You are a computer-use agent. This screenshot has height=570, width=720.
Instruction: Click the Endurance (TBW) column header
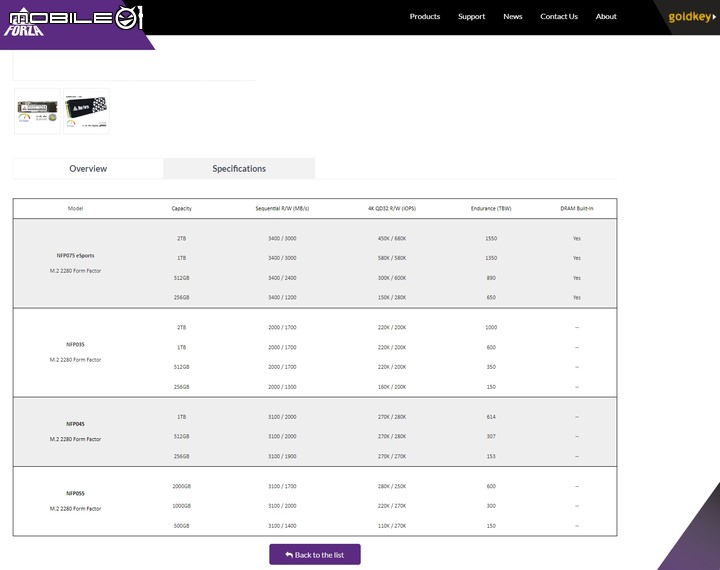tap(491, 209)
